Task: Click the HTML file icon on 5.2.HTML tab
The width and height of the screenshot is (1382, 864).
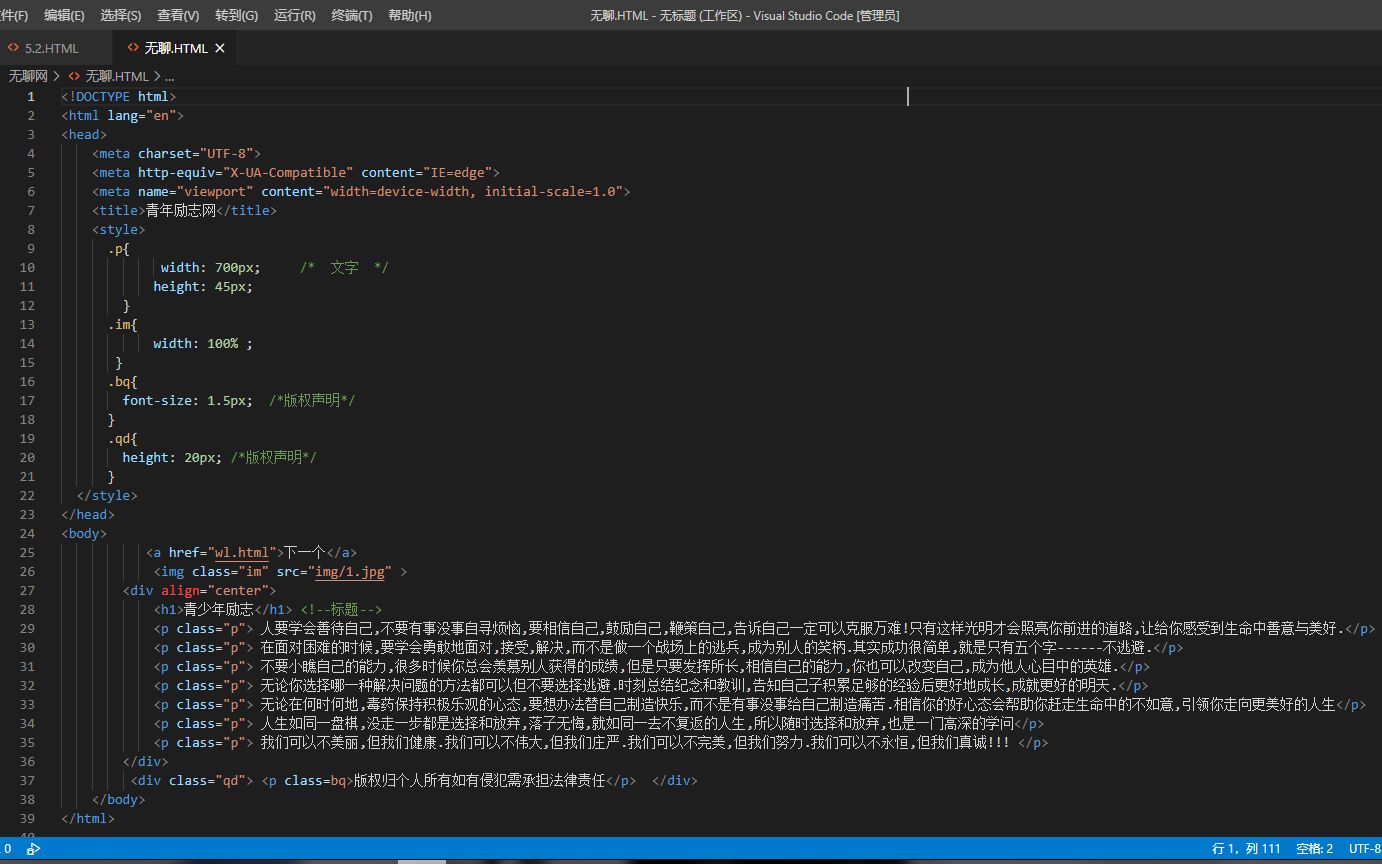Action: tap(13, 48)
